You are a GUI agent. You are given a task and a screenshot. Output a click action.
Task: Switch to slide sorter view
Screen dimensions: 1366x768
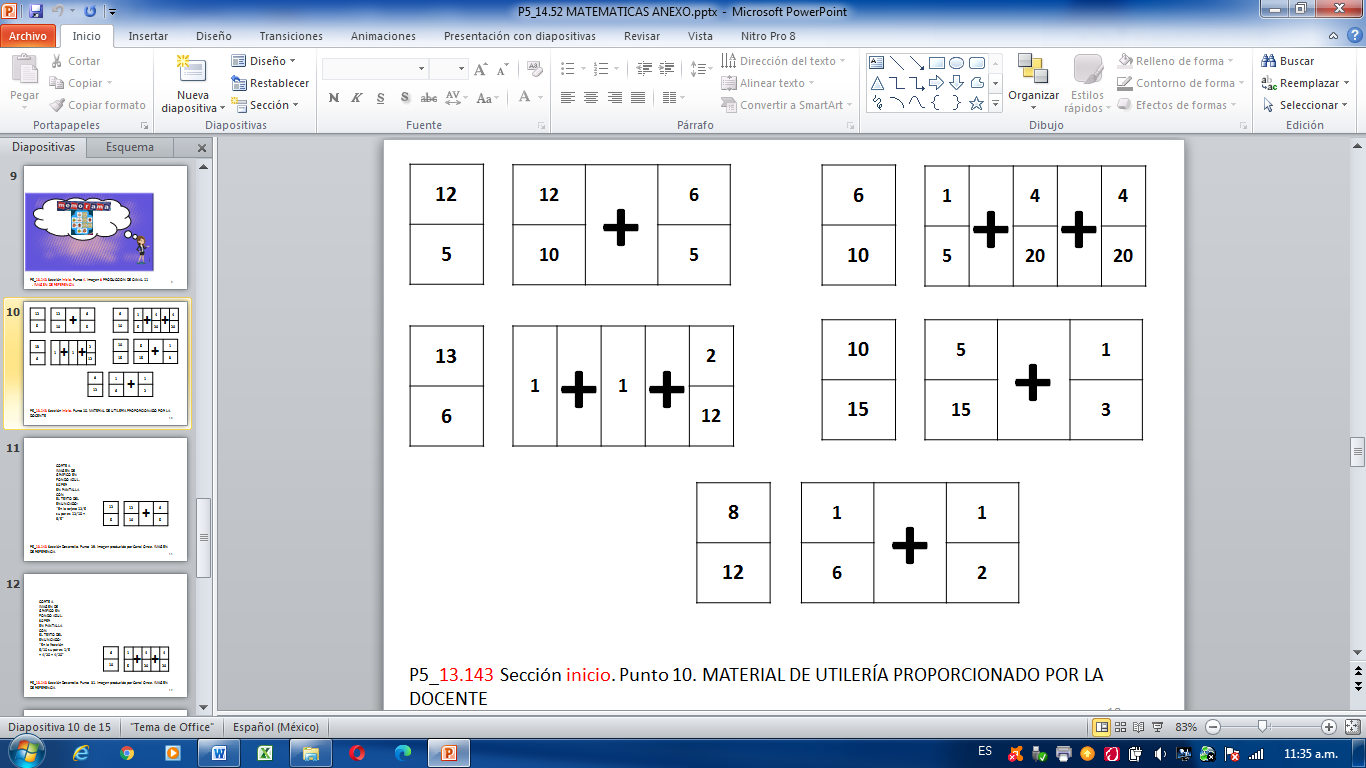click(1120, 727)
